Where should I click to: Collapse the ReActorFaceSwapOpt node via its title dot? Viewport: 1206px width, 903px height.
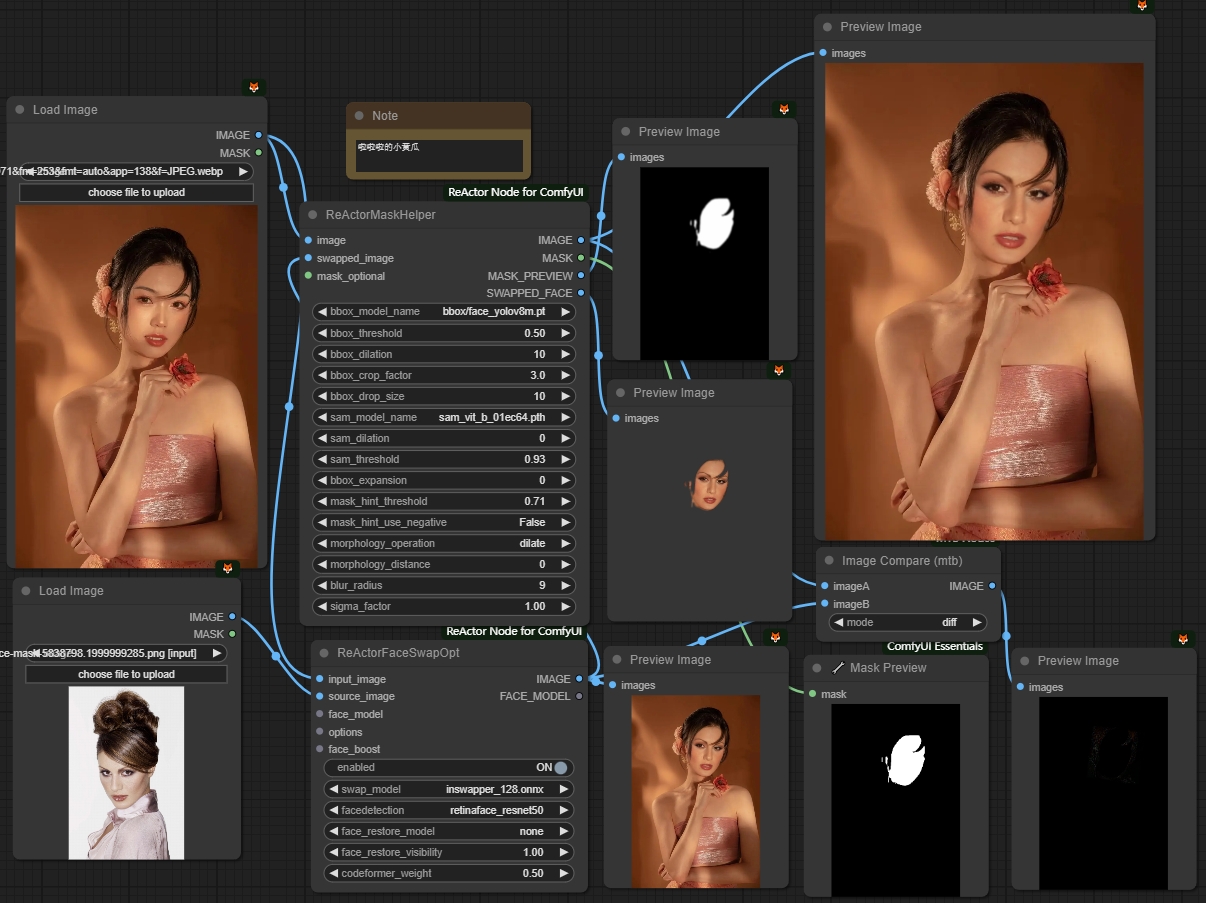(x=323, y=653)
